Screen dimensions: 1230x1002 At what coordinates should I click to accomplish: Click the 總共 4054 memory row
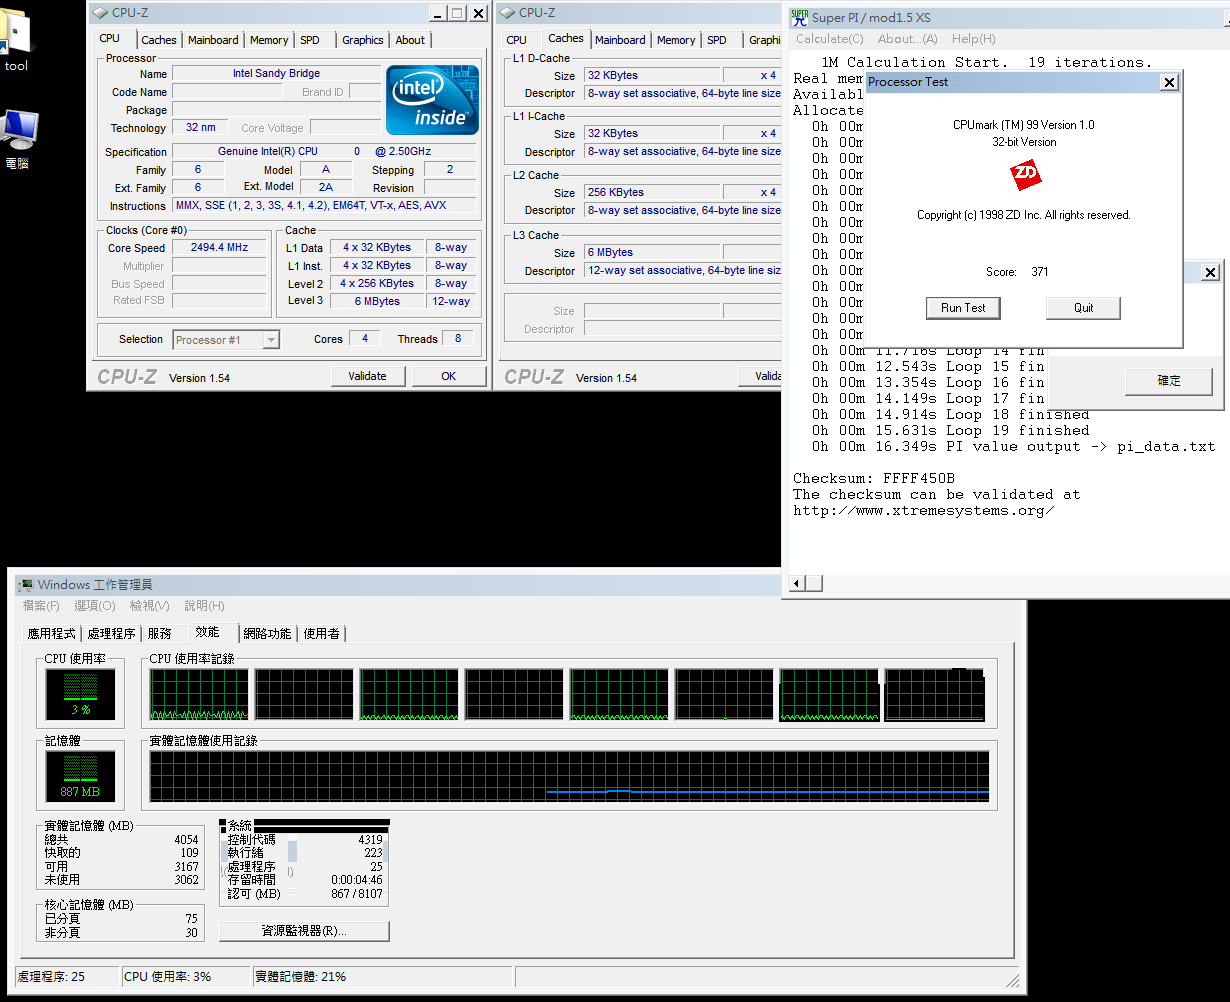[121, 840]
